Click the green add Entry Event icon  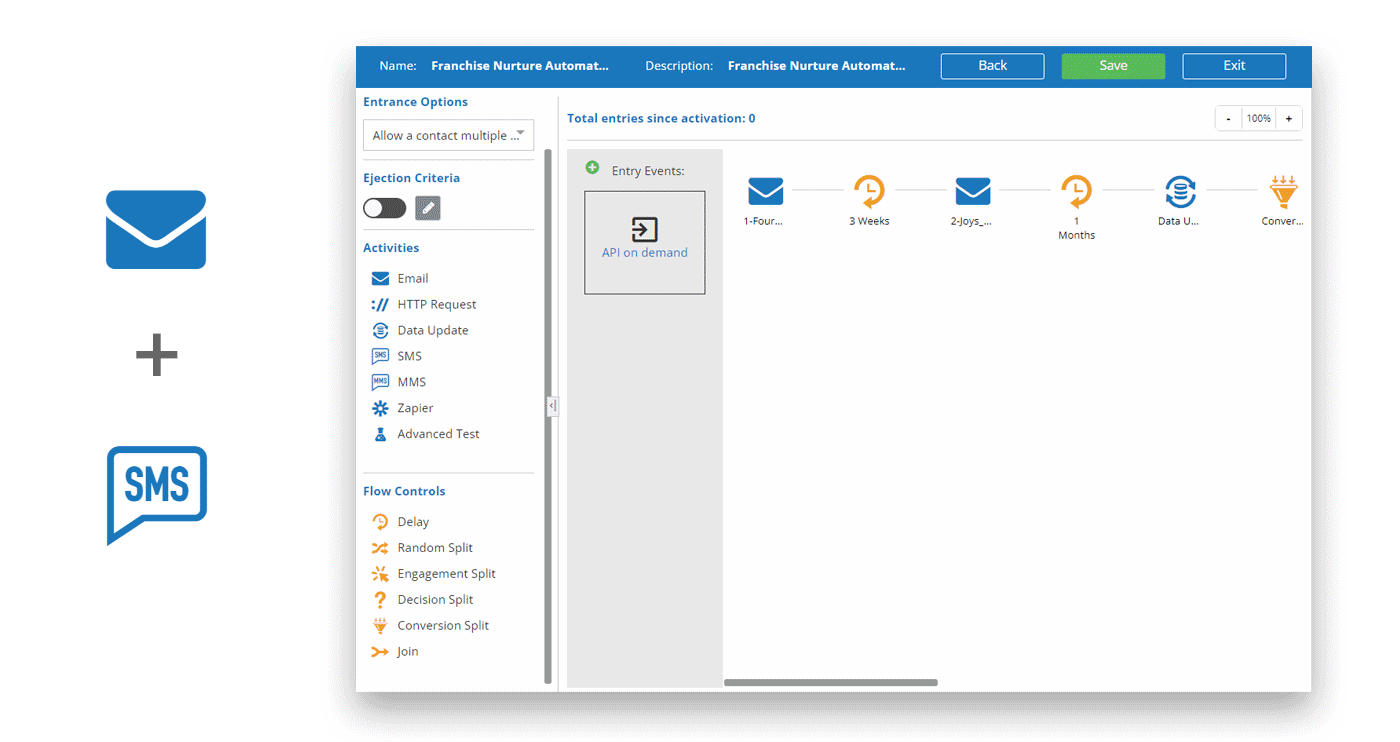(x=592, y=168)
